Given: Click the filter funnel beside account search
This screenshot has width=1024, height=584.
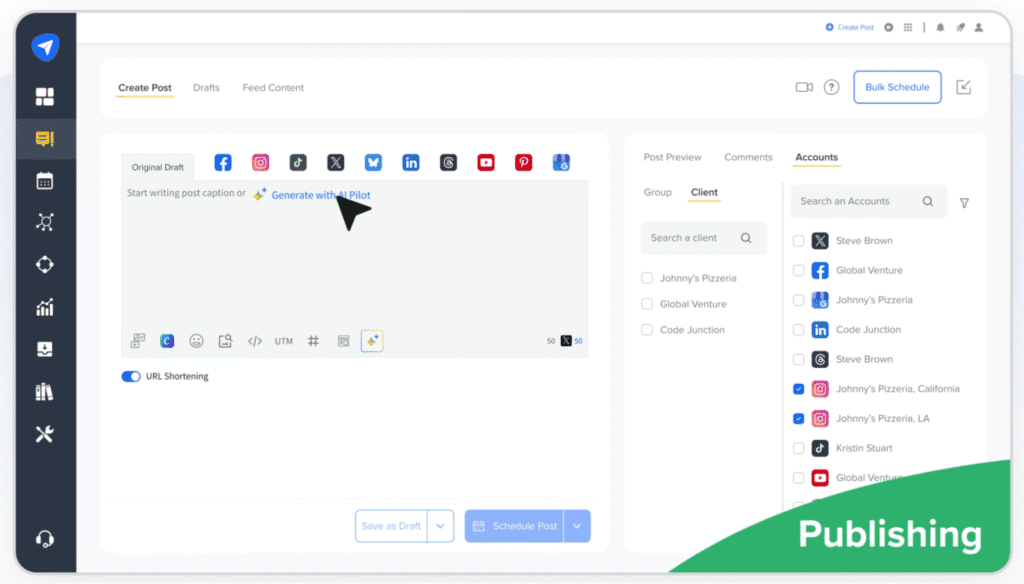Looking at the screenshot, I should tap(963, 202).
